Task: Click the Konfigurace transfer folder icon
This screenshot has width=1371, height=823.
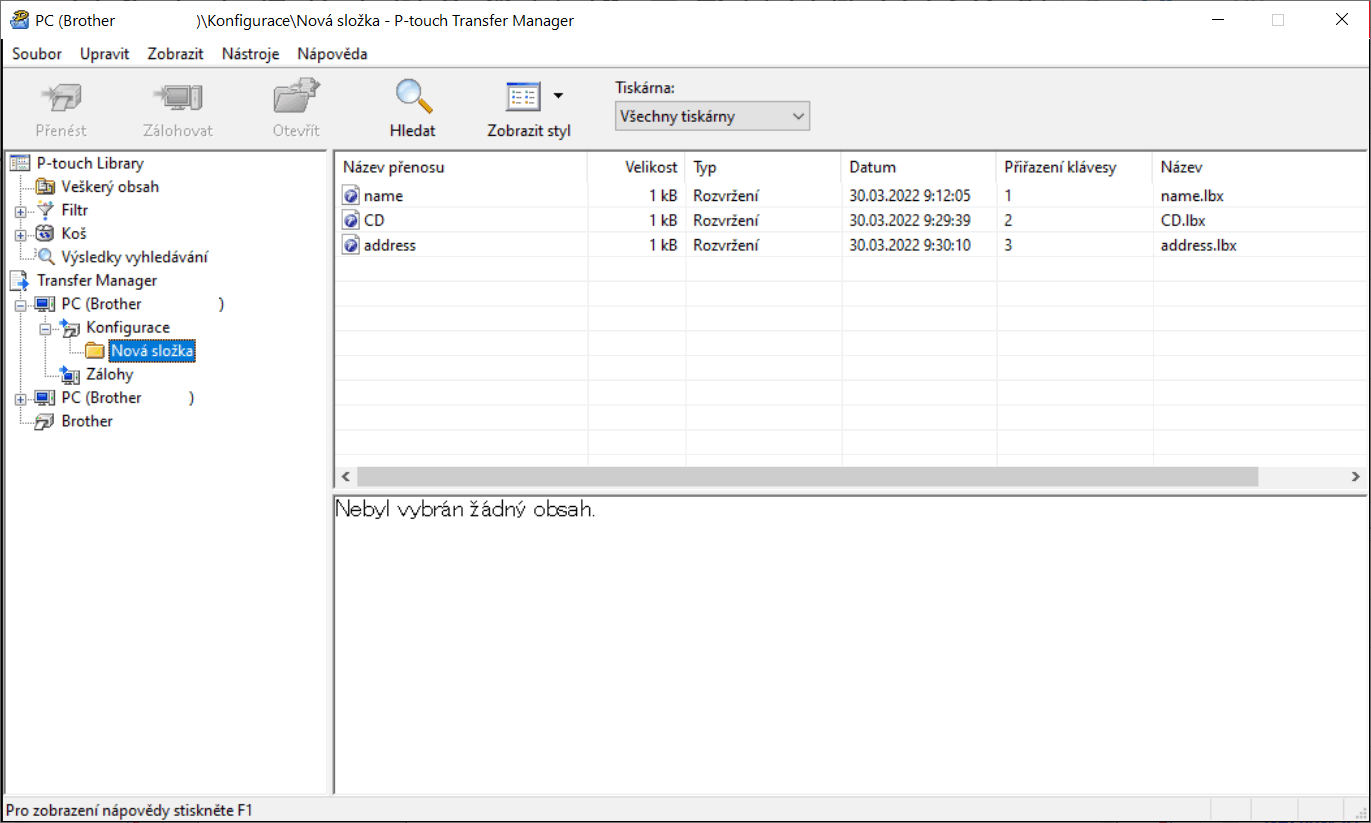Action: (70, 327)
